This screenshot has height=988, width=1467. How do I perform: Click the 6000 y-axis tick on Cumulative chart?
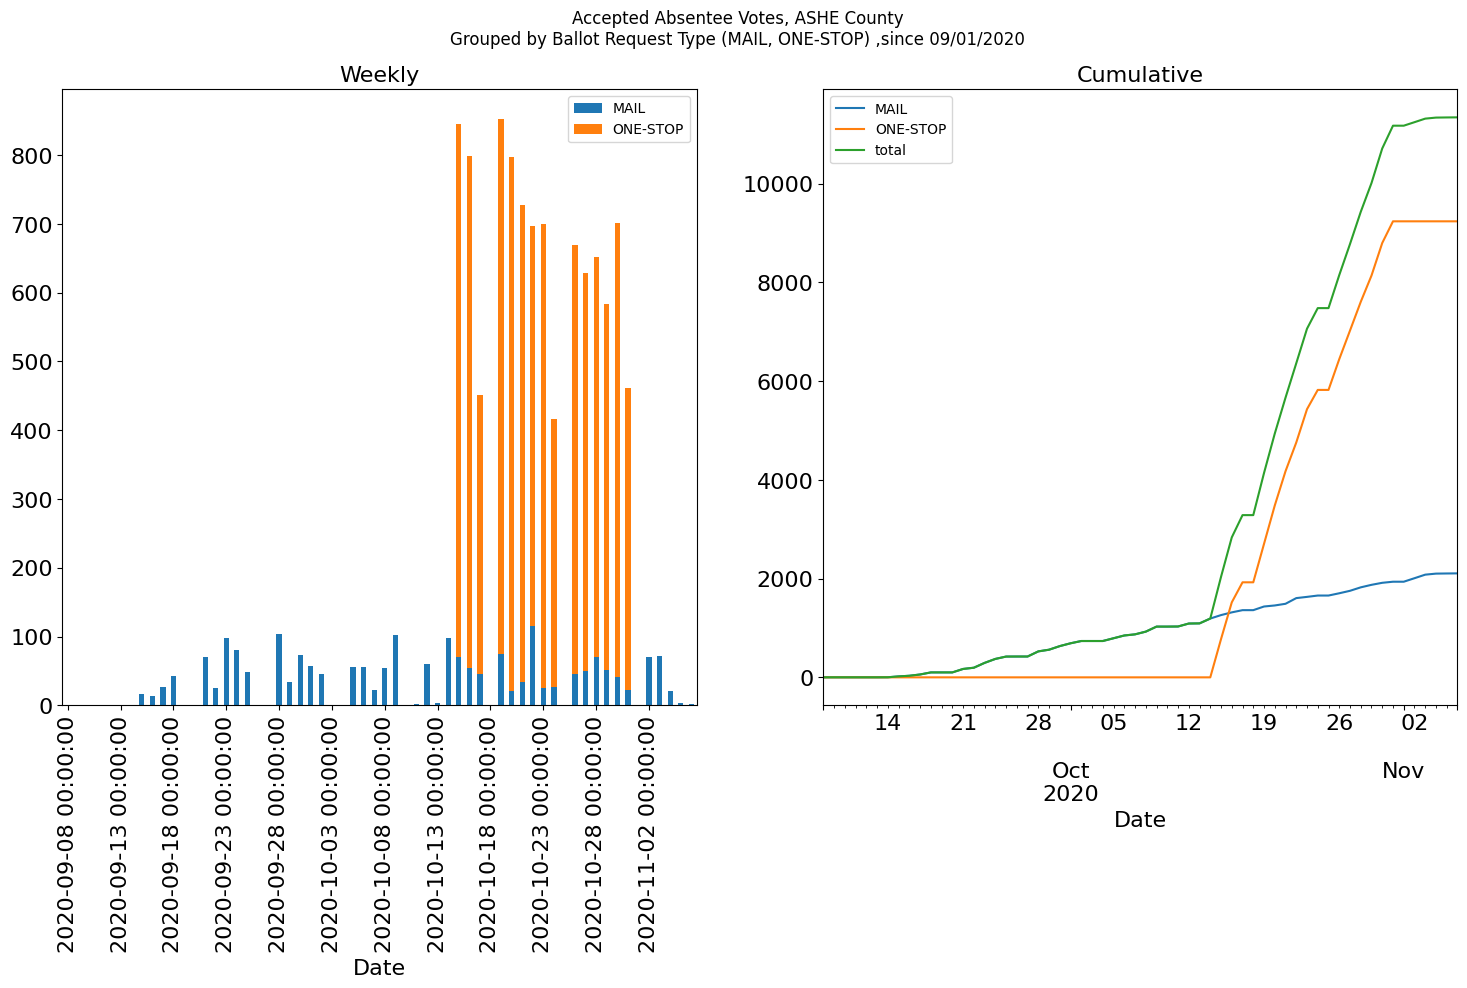(785, 382)
